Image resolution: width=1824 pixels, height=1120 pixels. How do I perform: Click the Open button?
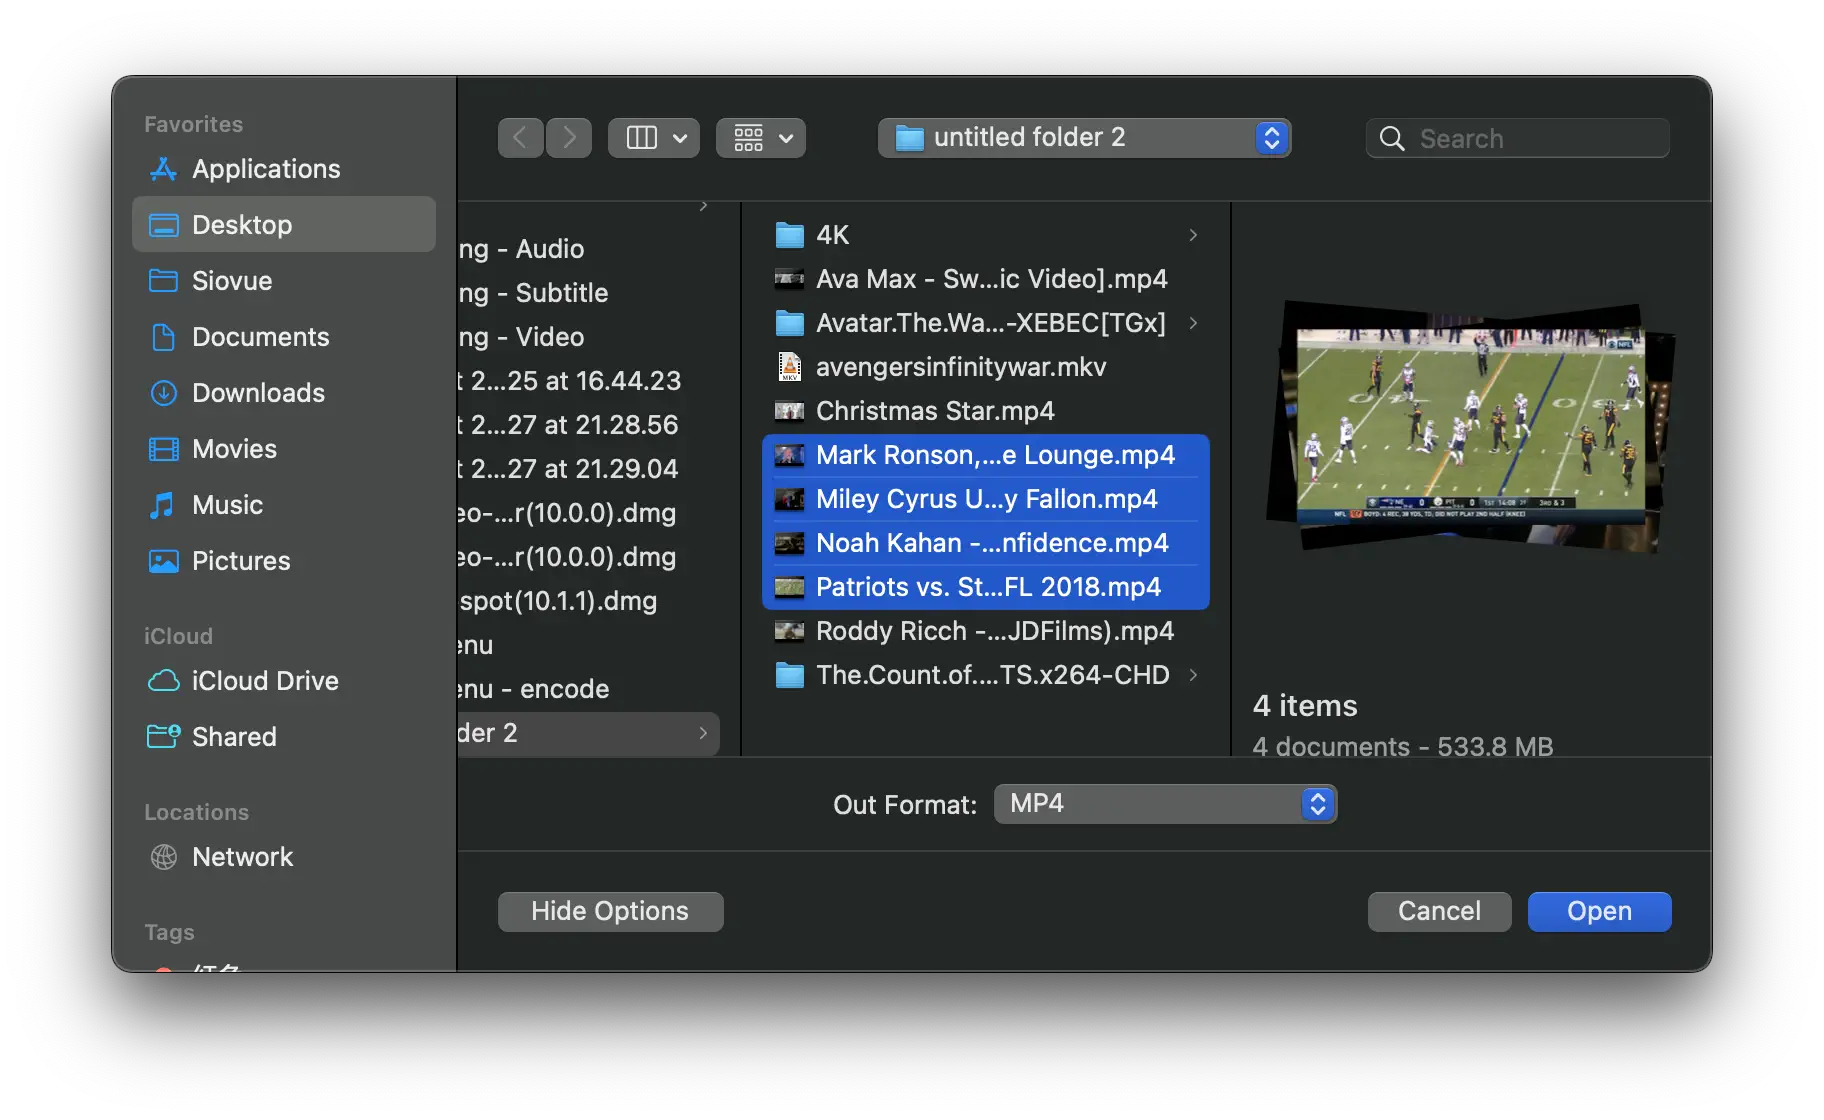(x=1600, y=911)
